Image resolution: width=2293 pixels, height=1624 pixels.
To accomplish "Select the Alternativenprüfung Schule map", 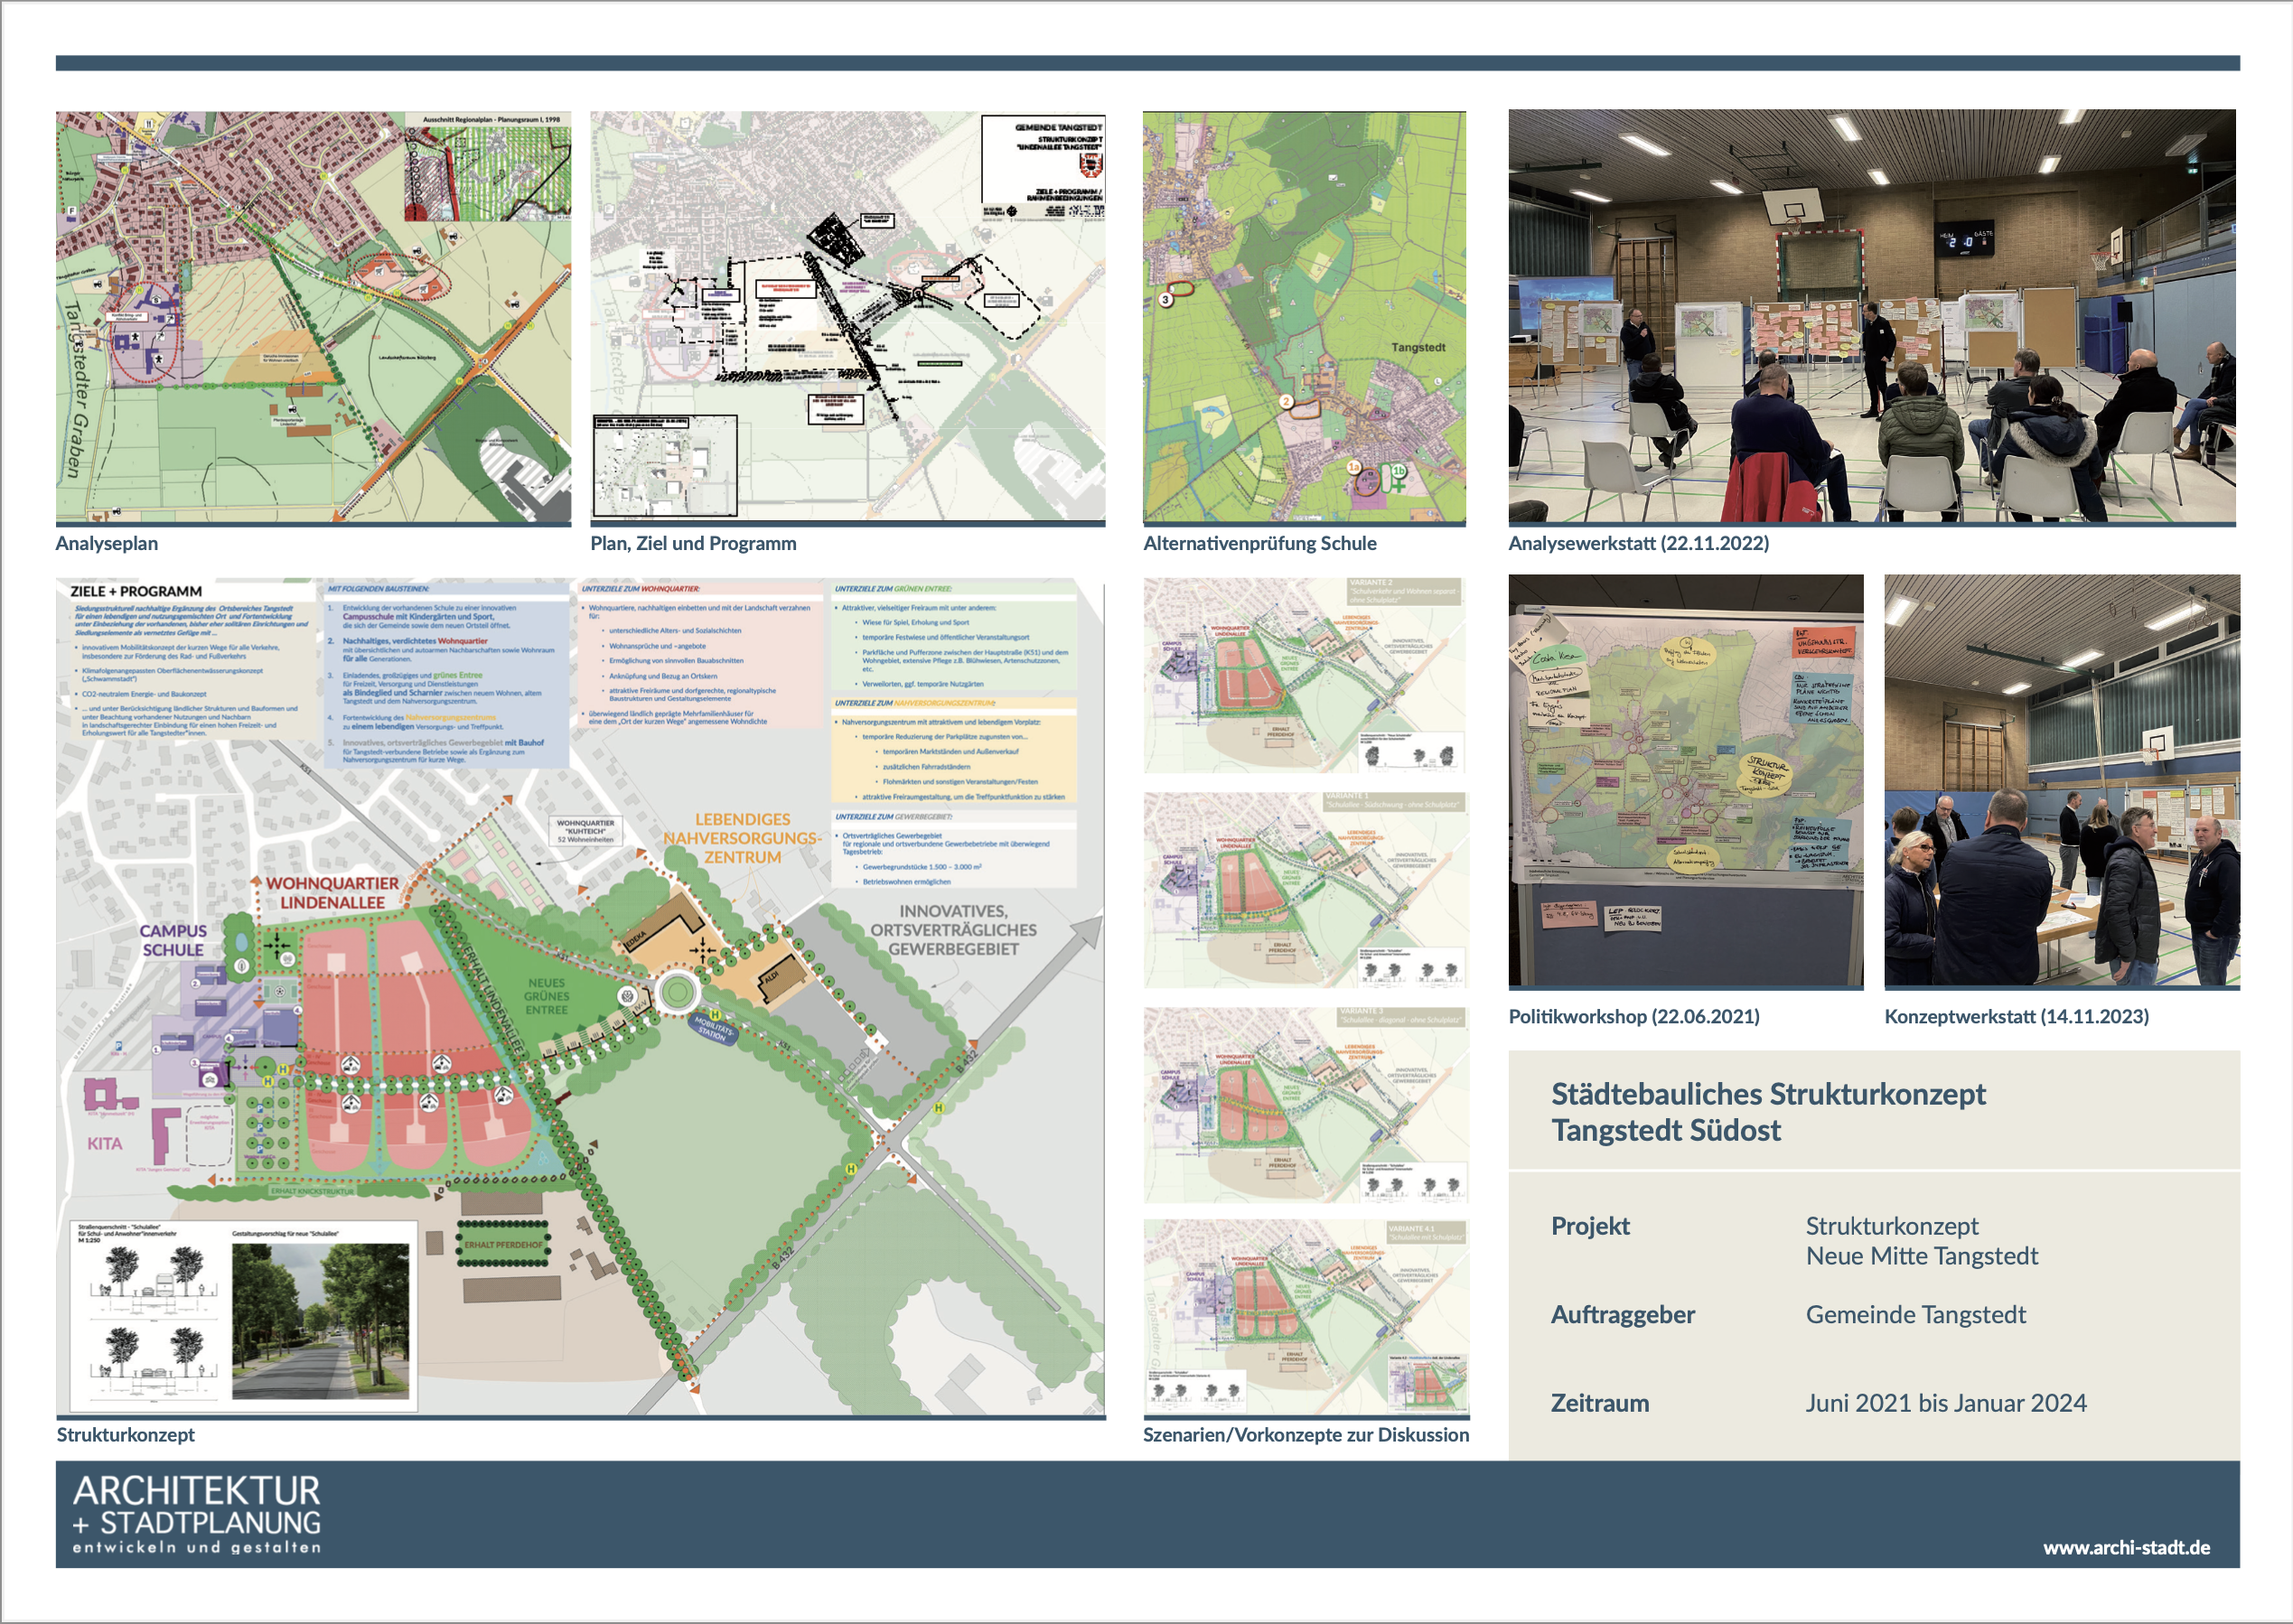I will tap(1304, 316).
